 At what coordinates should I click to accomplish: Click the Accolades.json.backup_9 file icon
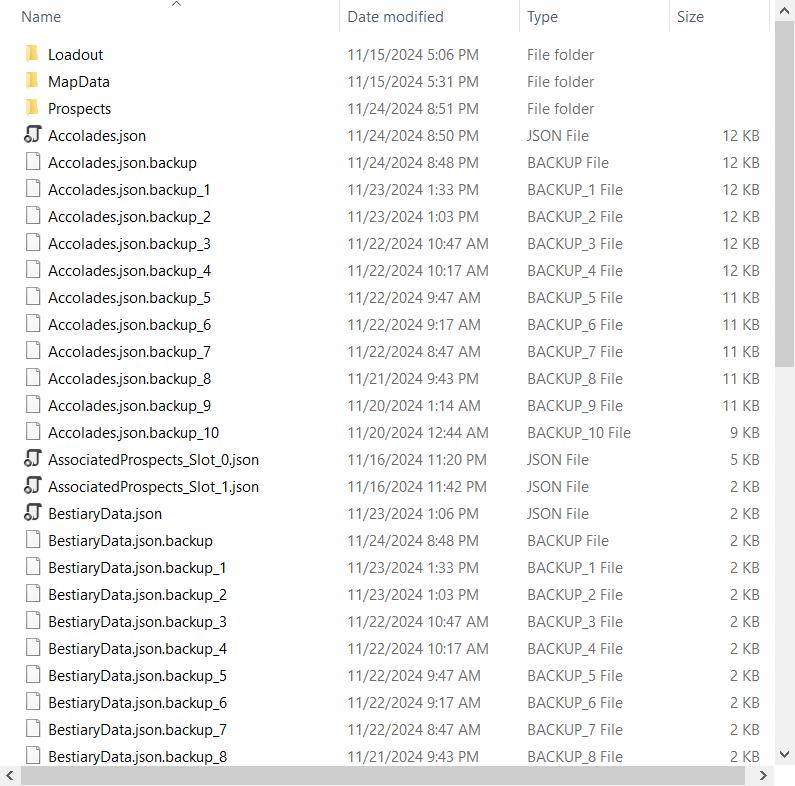pos(33,405)
